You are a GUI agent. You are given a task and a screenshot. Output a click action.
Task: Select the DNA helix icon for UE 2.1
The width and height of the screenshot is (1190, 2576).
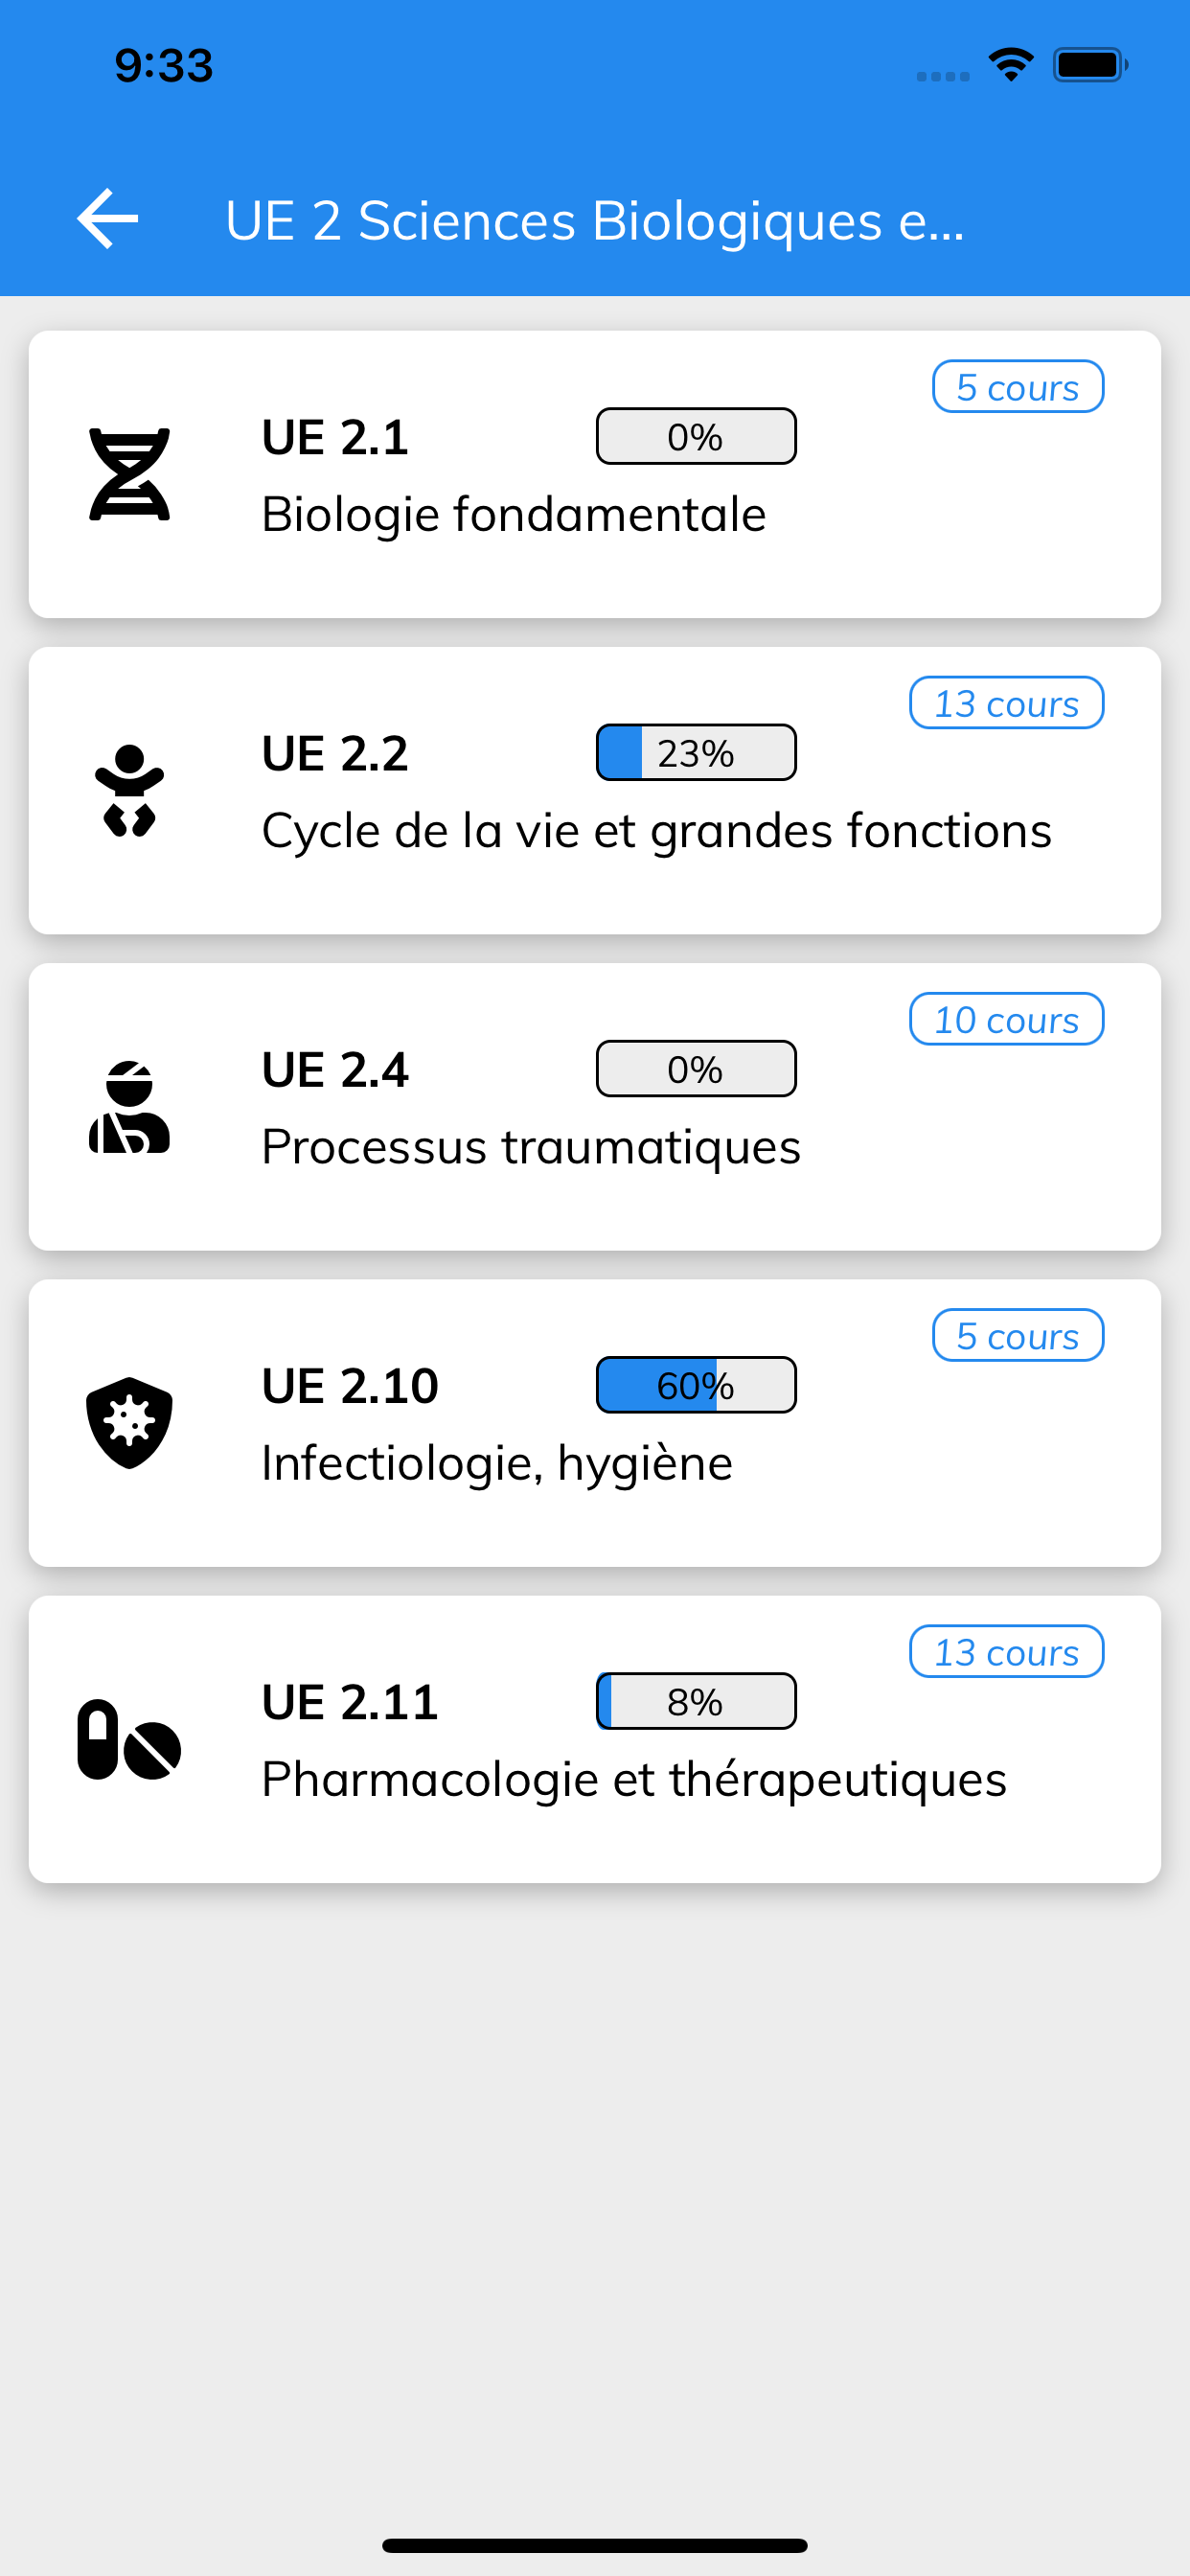coord(129,474)
